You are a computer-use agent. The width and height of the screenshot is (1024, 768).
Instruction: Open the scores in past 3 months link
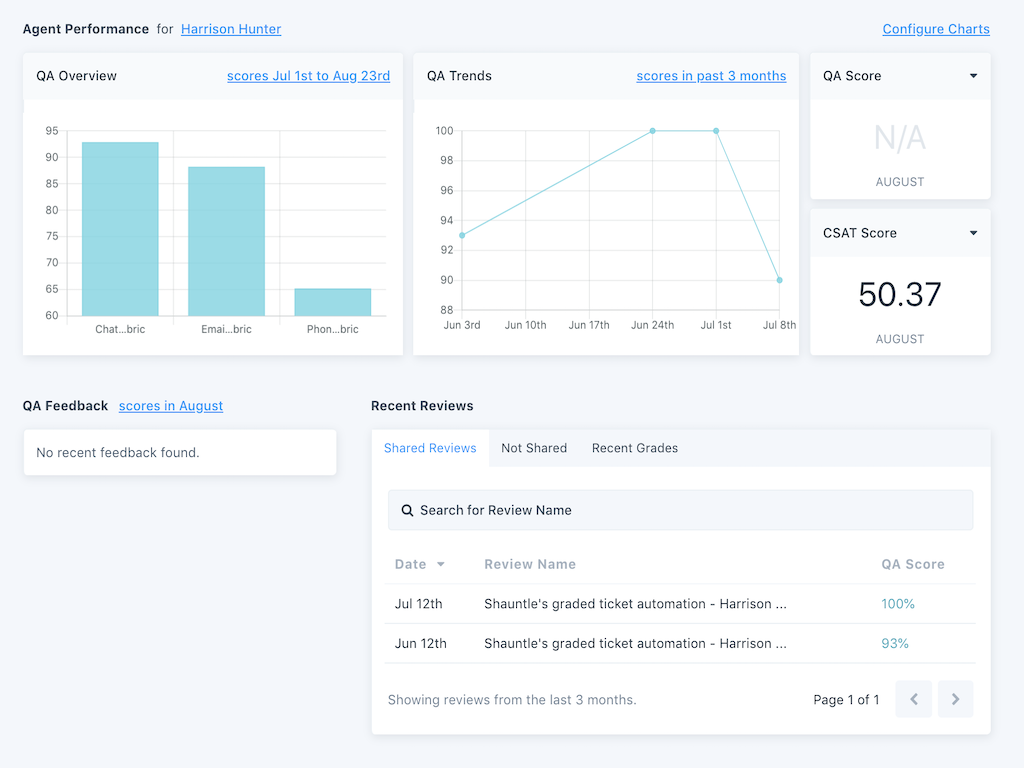[x=711, y=75]
